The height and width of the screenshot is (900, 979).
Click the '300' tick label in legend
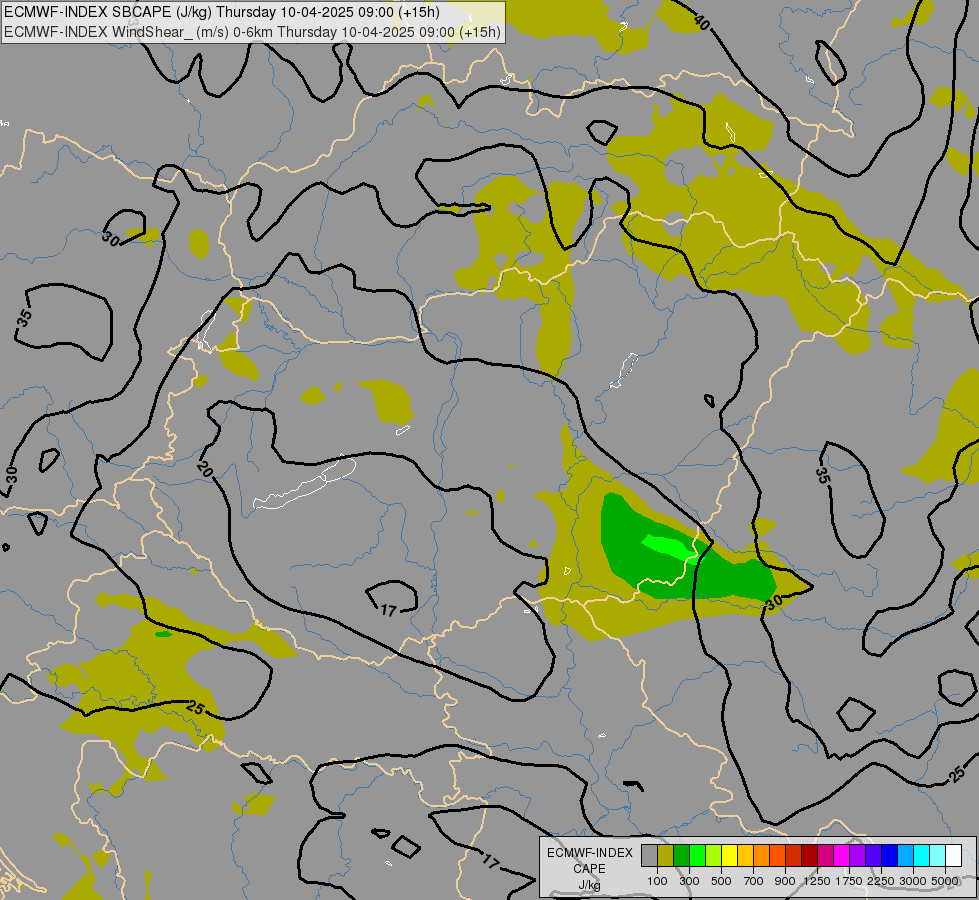(689, 881)
